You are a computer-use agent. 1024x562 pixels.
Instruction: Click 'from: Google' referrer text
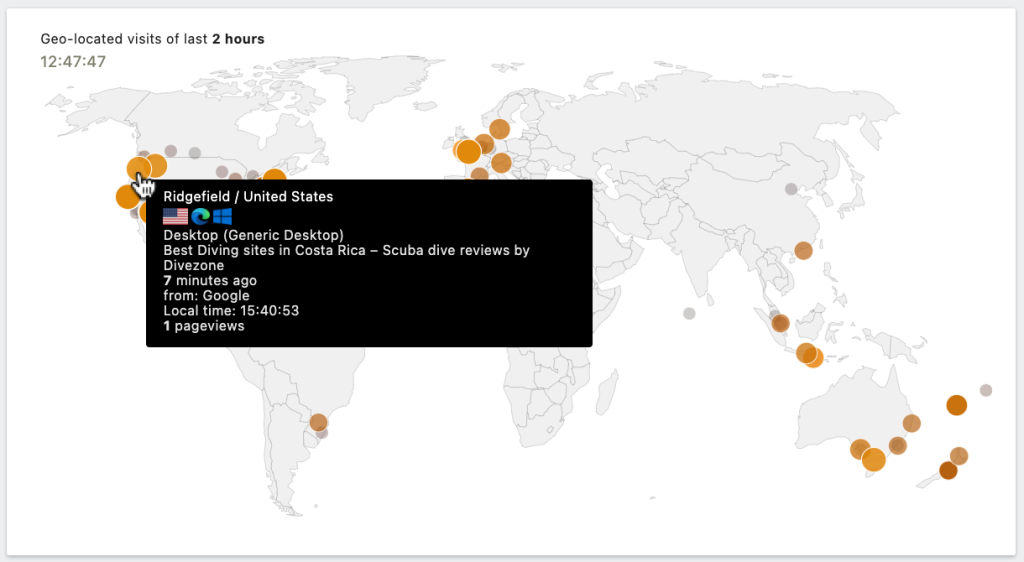tap(206, 296)
